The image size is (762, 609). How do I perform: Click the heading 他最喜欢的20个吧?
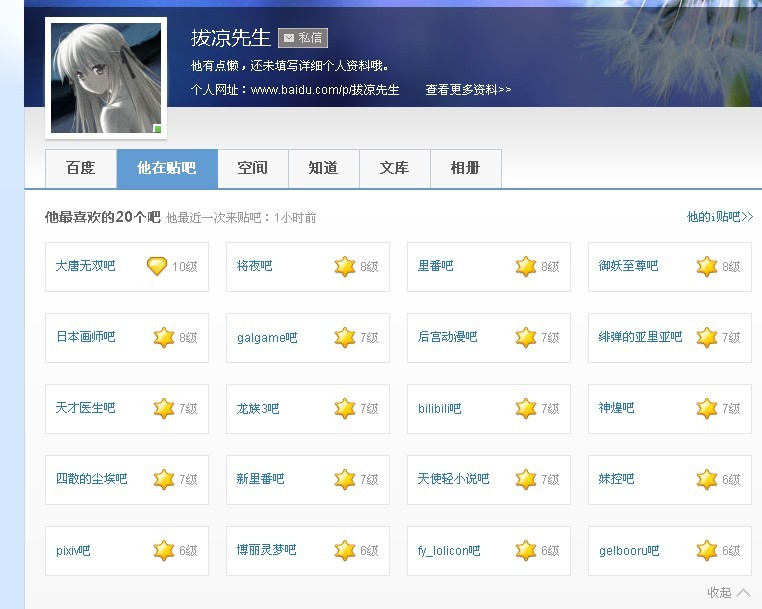[x=103, y=217]
